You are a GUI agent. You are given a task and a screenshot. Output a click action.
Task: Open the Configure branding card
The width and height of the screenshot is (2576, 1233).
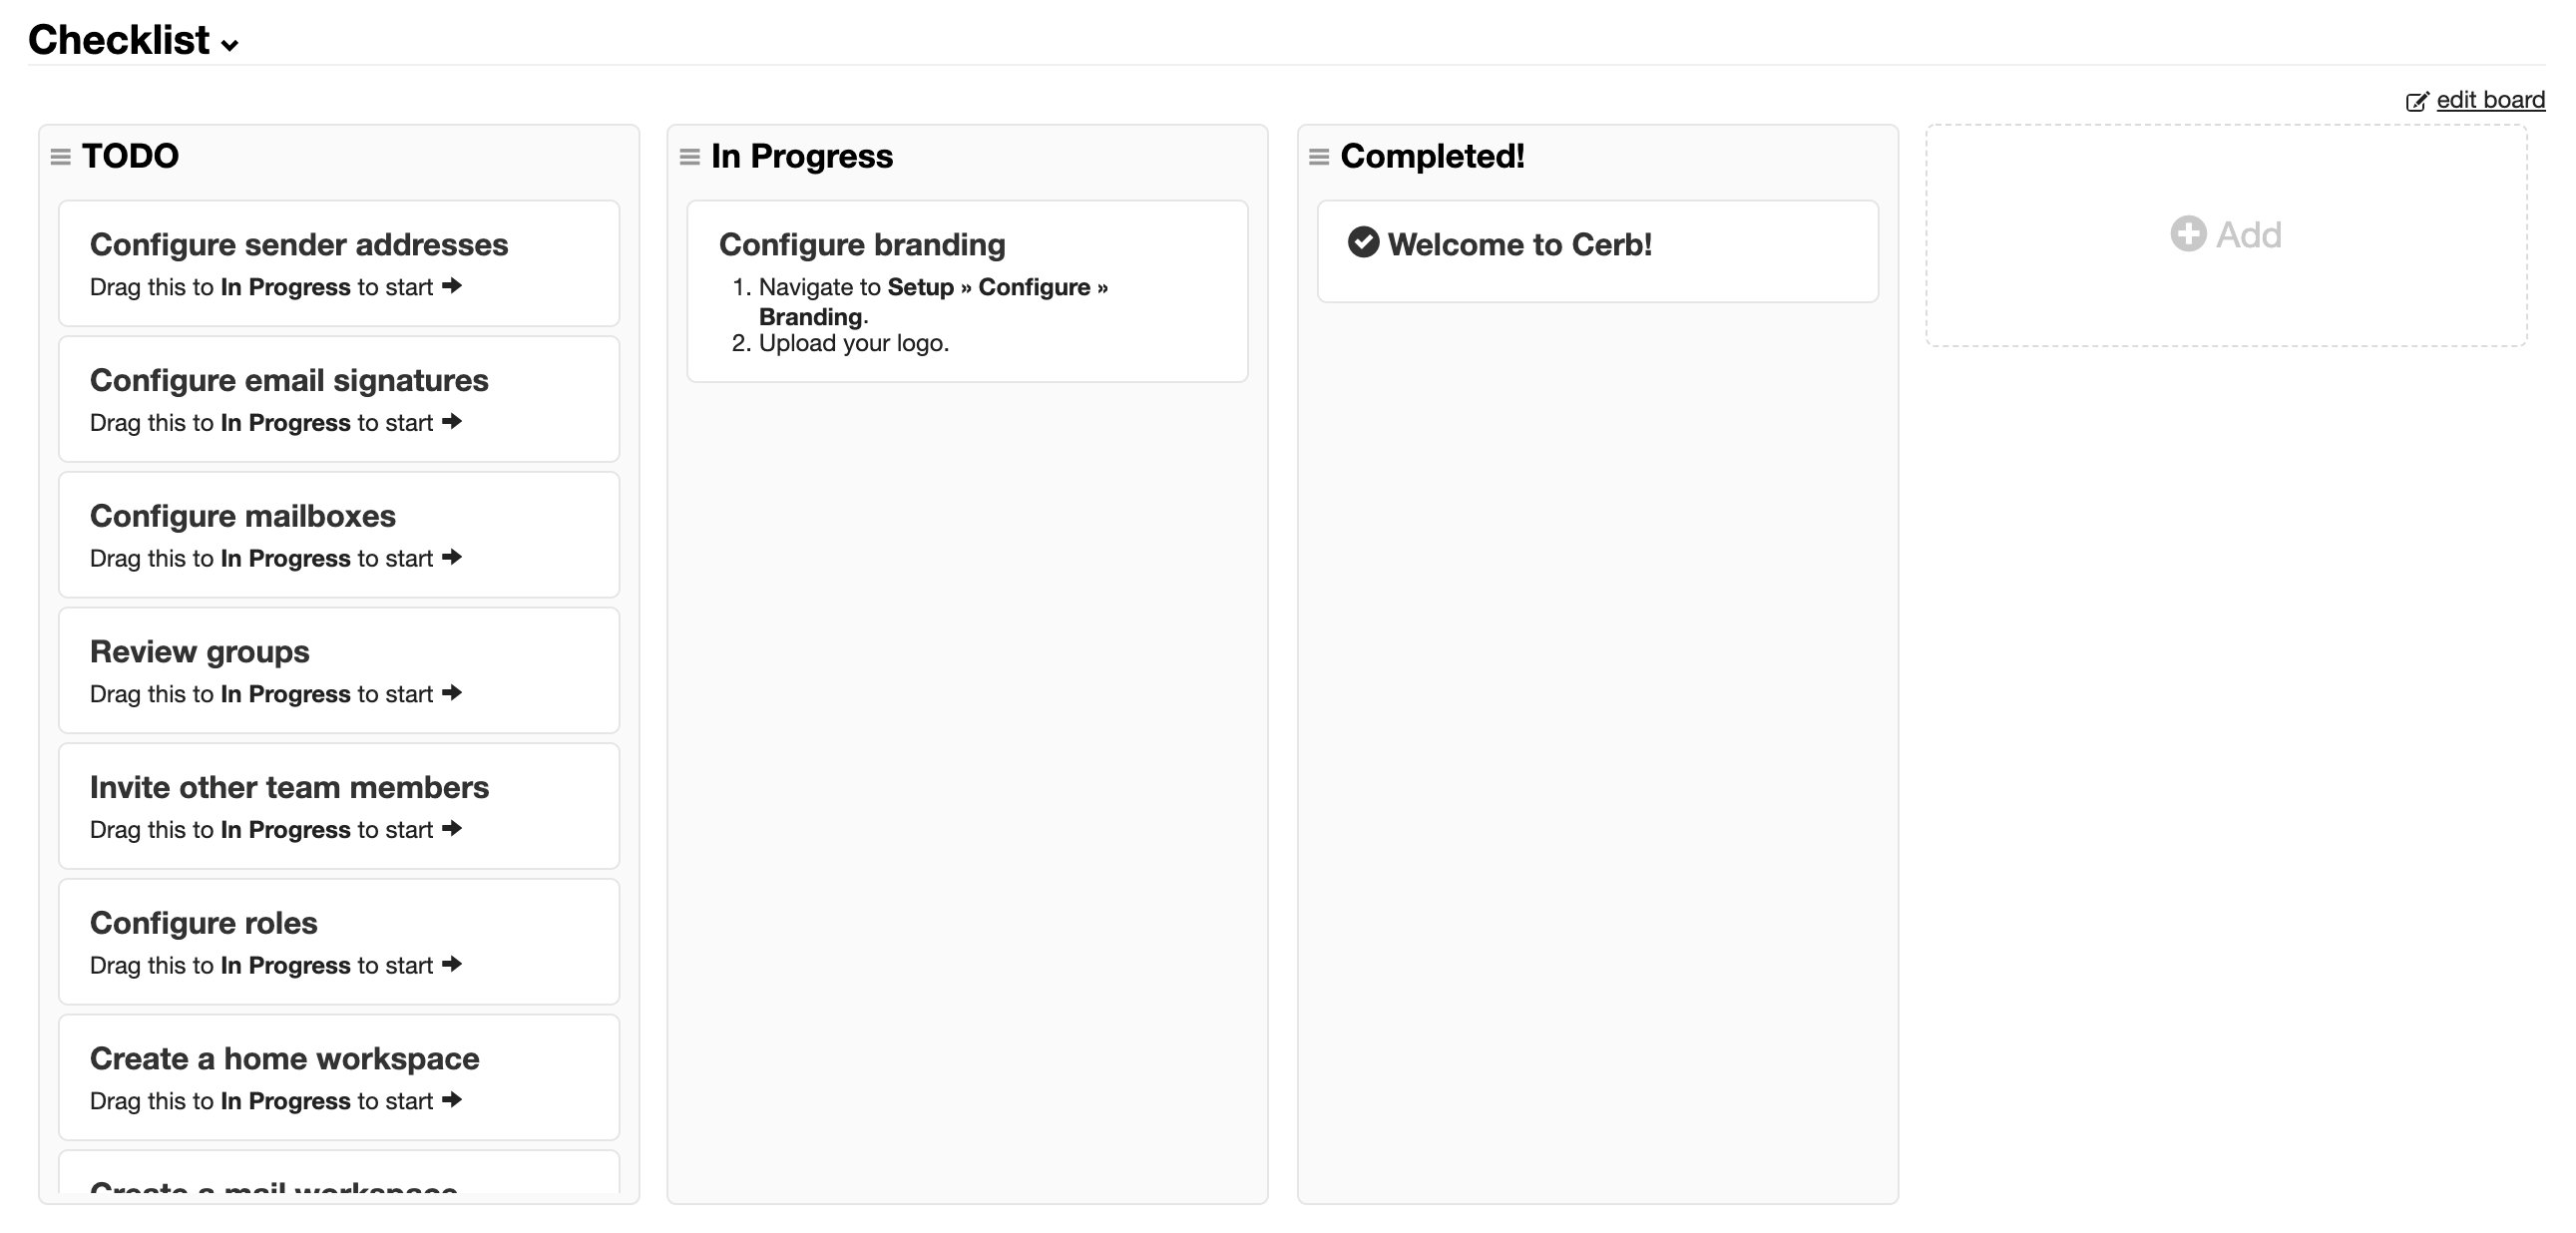pos(967,291)
